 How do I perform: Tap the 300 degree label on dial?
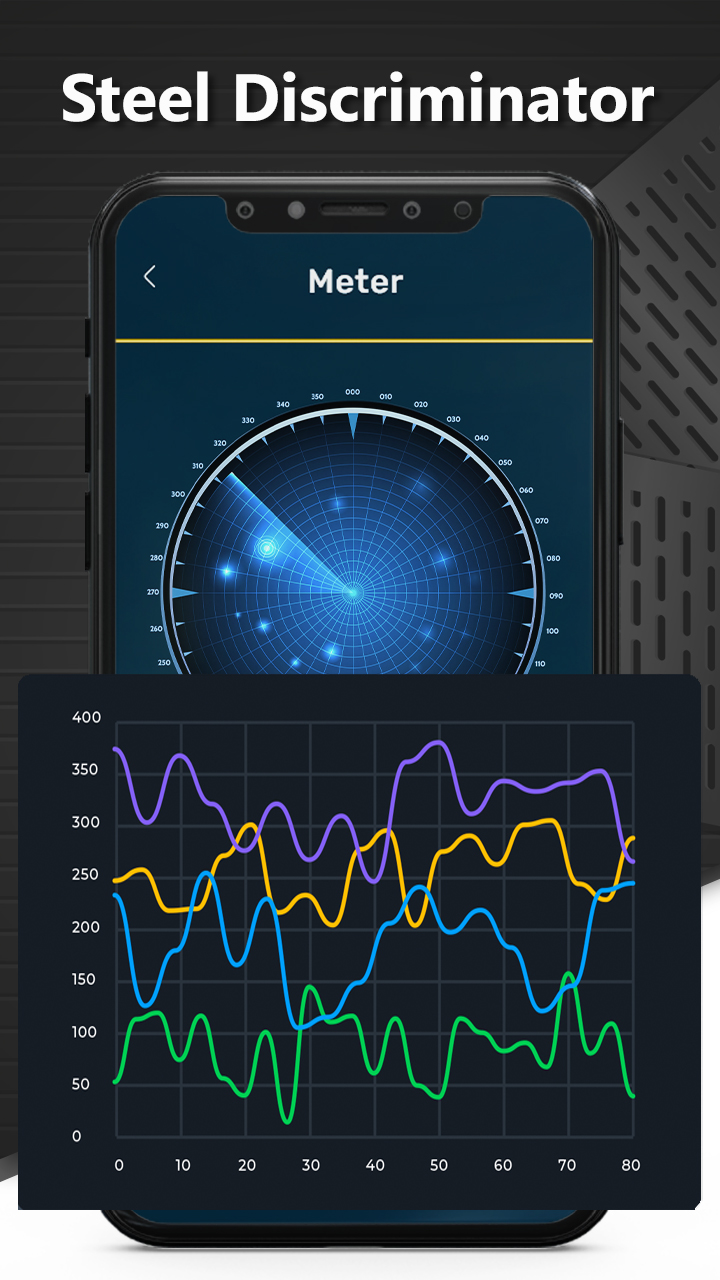178,494
